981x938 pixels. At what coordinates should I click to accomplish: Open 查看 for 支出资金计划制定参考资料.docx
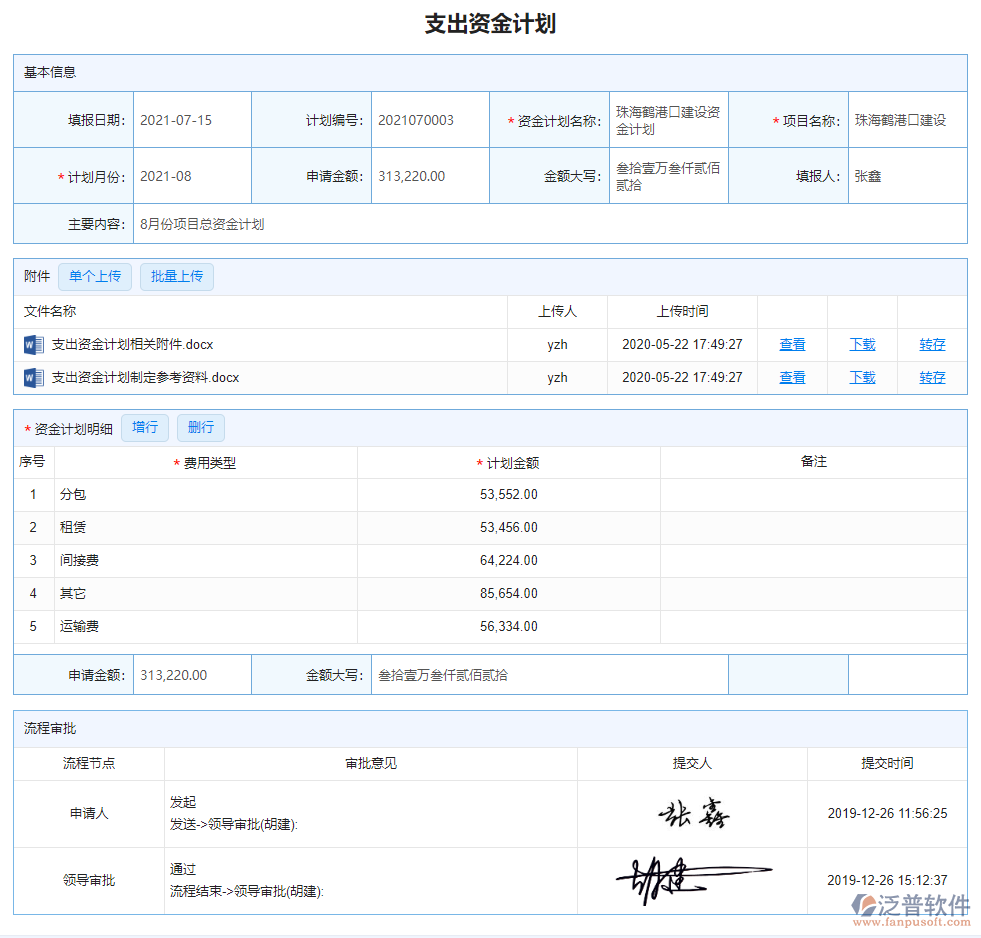pyautogui.click(x=791, y=377)
